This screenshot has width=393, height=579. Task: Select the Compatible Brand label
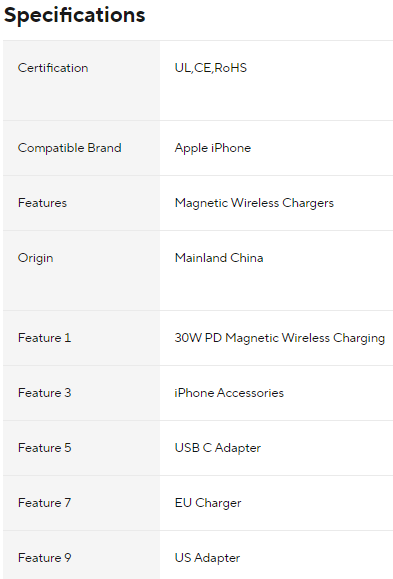coord(69,148)
